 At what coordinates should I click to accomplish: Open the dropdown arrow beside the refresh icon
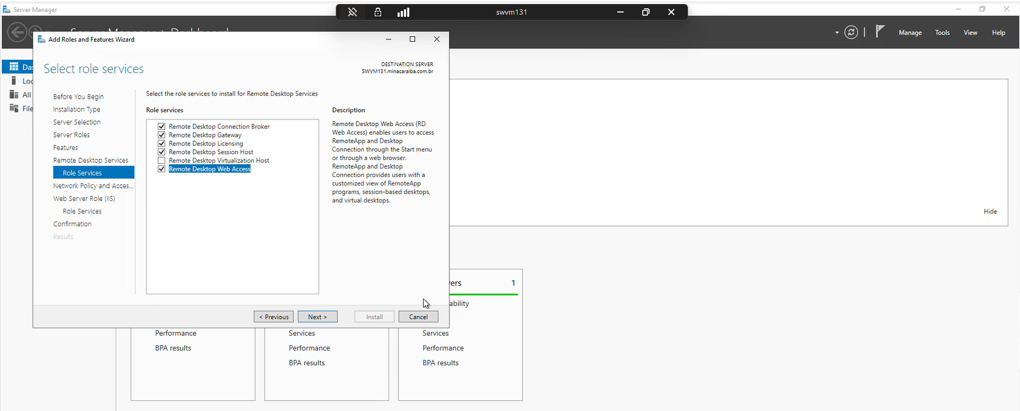coord(837,33)
